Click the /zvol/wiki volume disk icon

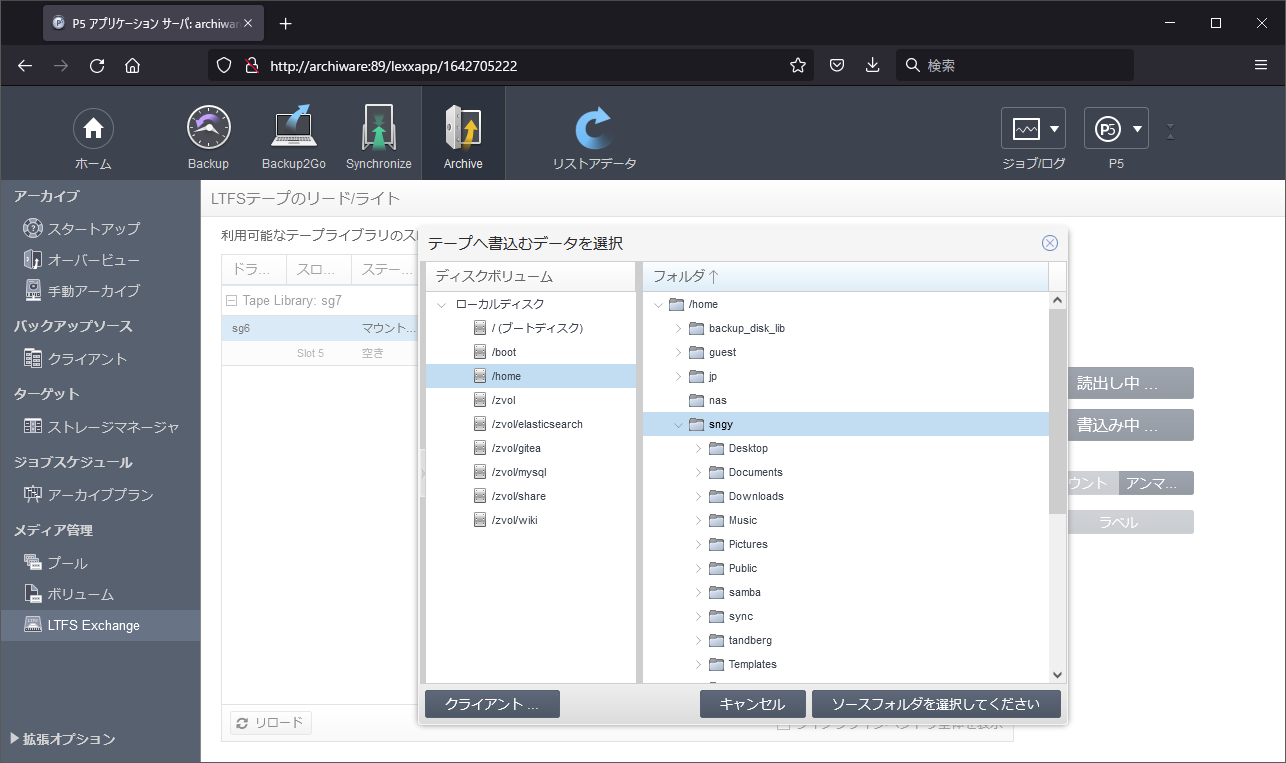point(480,520)
